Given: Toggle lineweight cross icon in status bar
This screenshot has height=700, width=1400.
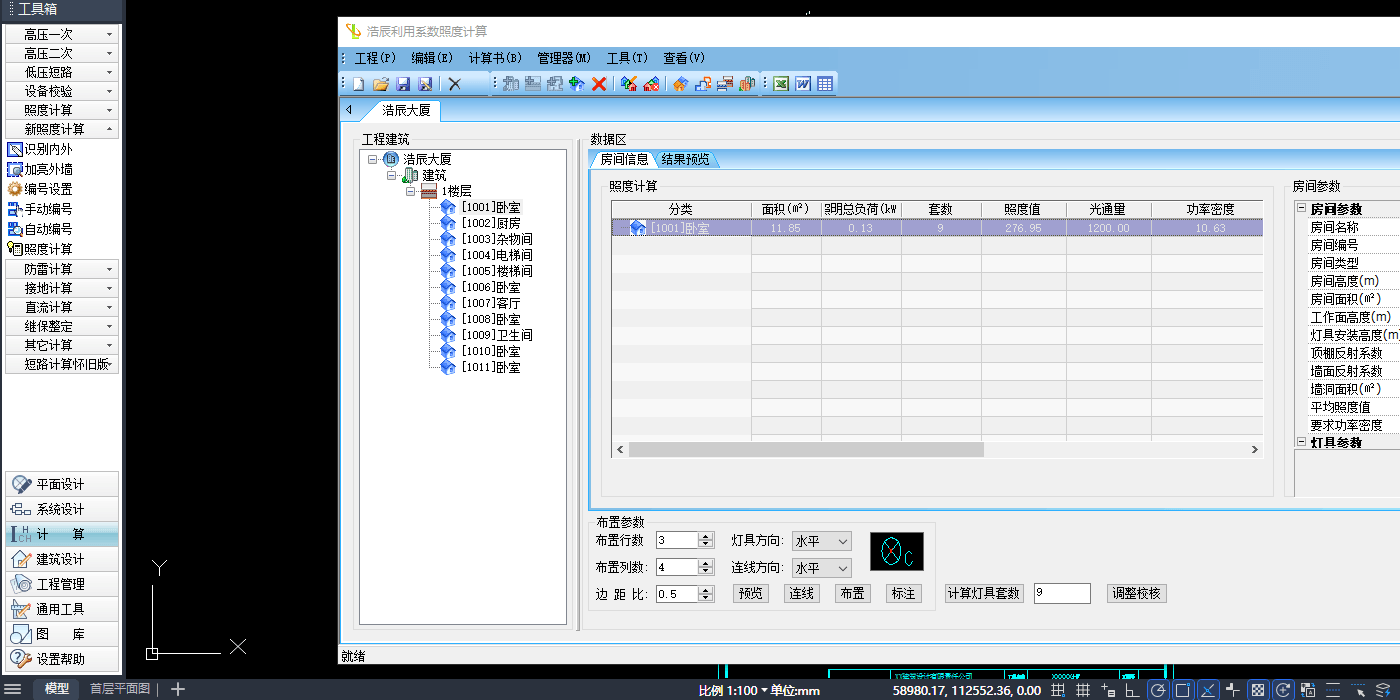Looking at the screenshot, I should (x=1233, y=690).
